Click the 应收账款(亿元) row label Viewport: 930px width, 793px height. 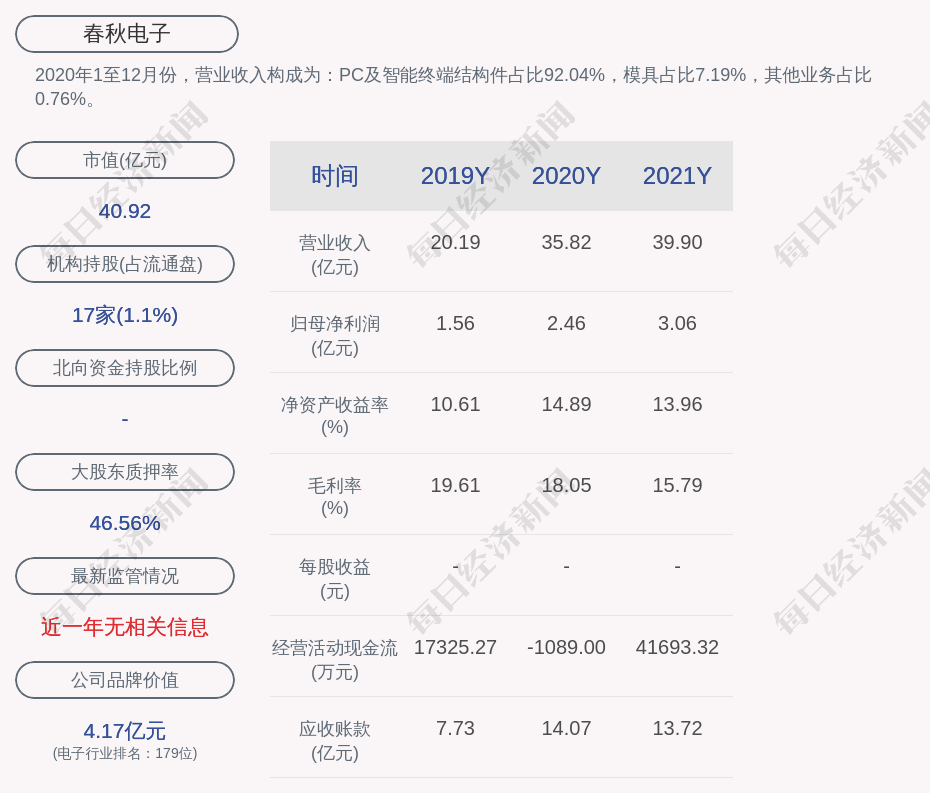click(335, 741)
